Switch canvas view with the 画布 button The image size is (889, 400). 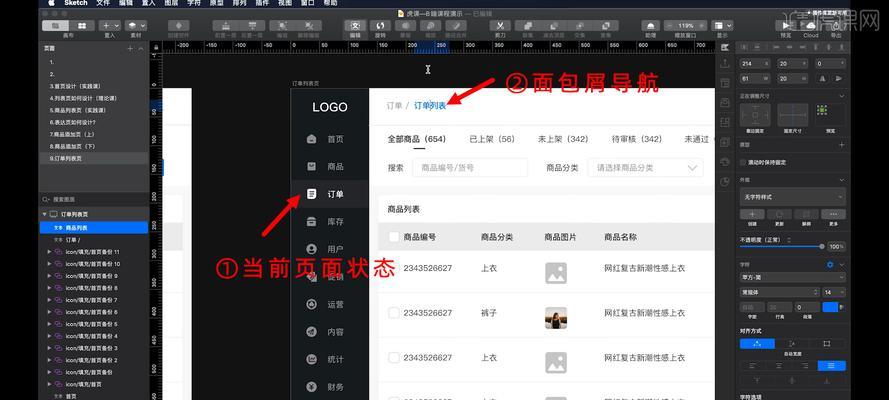pyautogui.click(x=56, y=25)
